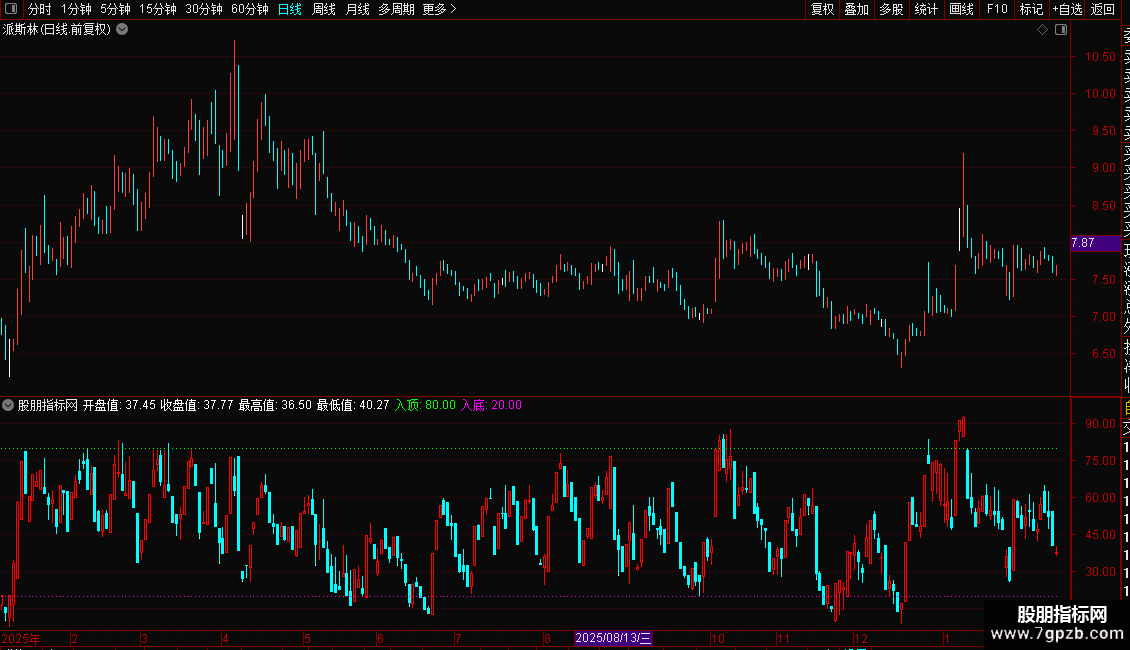Switch to the 周线 weekly tab
The width and height of the screenshot is (1130, 650).
click(x=324, y=9)
